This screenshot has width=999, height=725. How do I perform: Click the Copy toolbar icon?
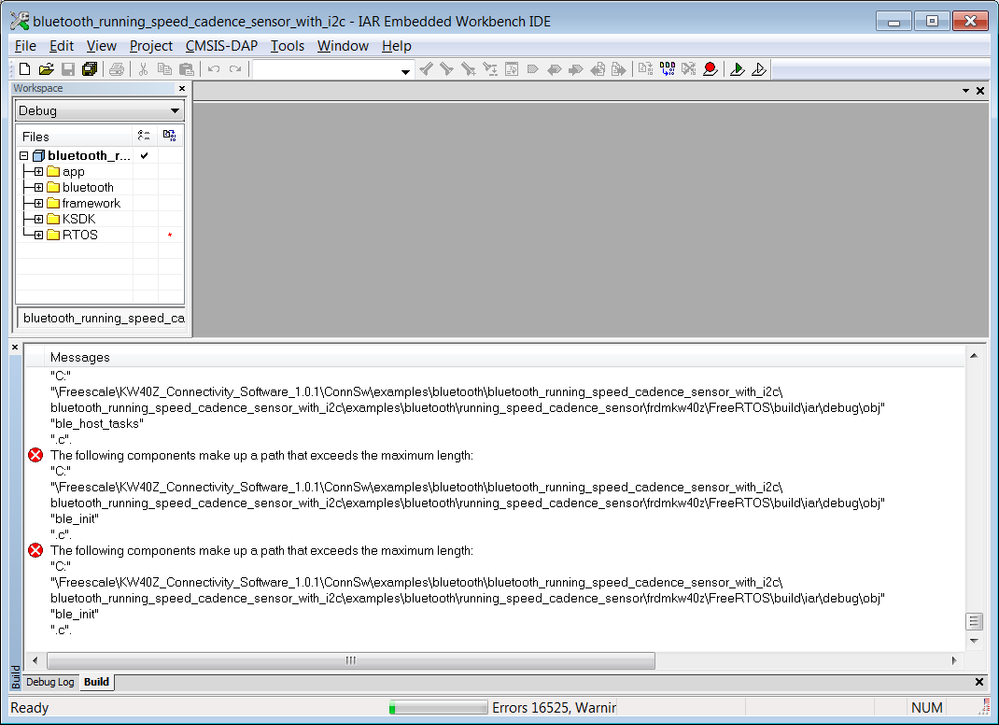(164, 69)
